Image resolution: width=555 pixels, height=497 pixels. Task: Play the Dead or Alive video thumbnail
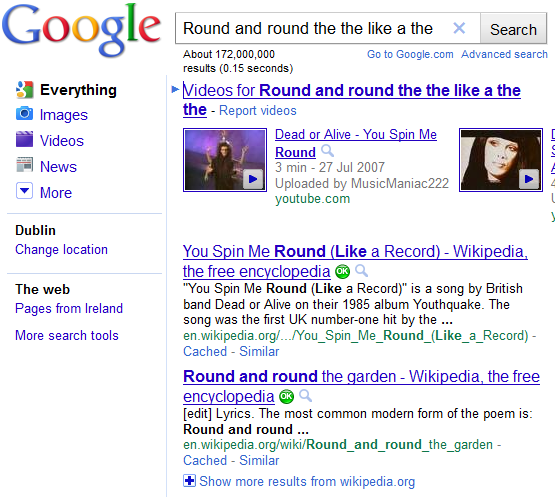225,160
